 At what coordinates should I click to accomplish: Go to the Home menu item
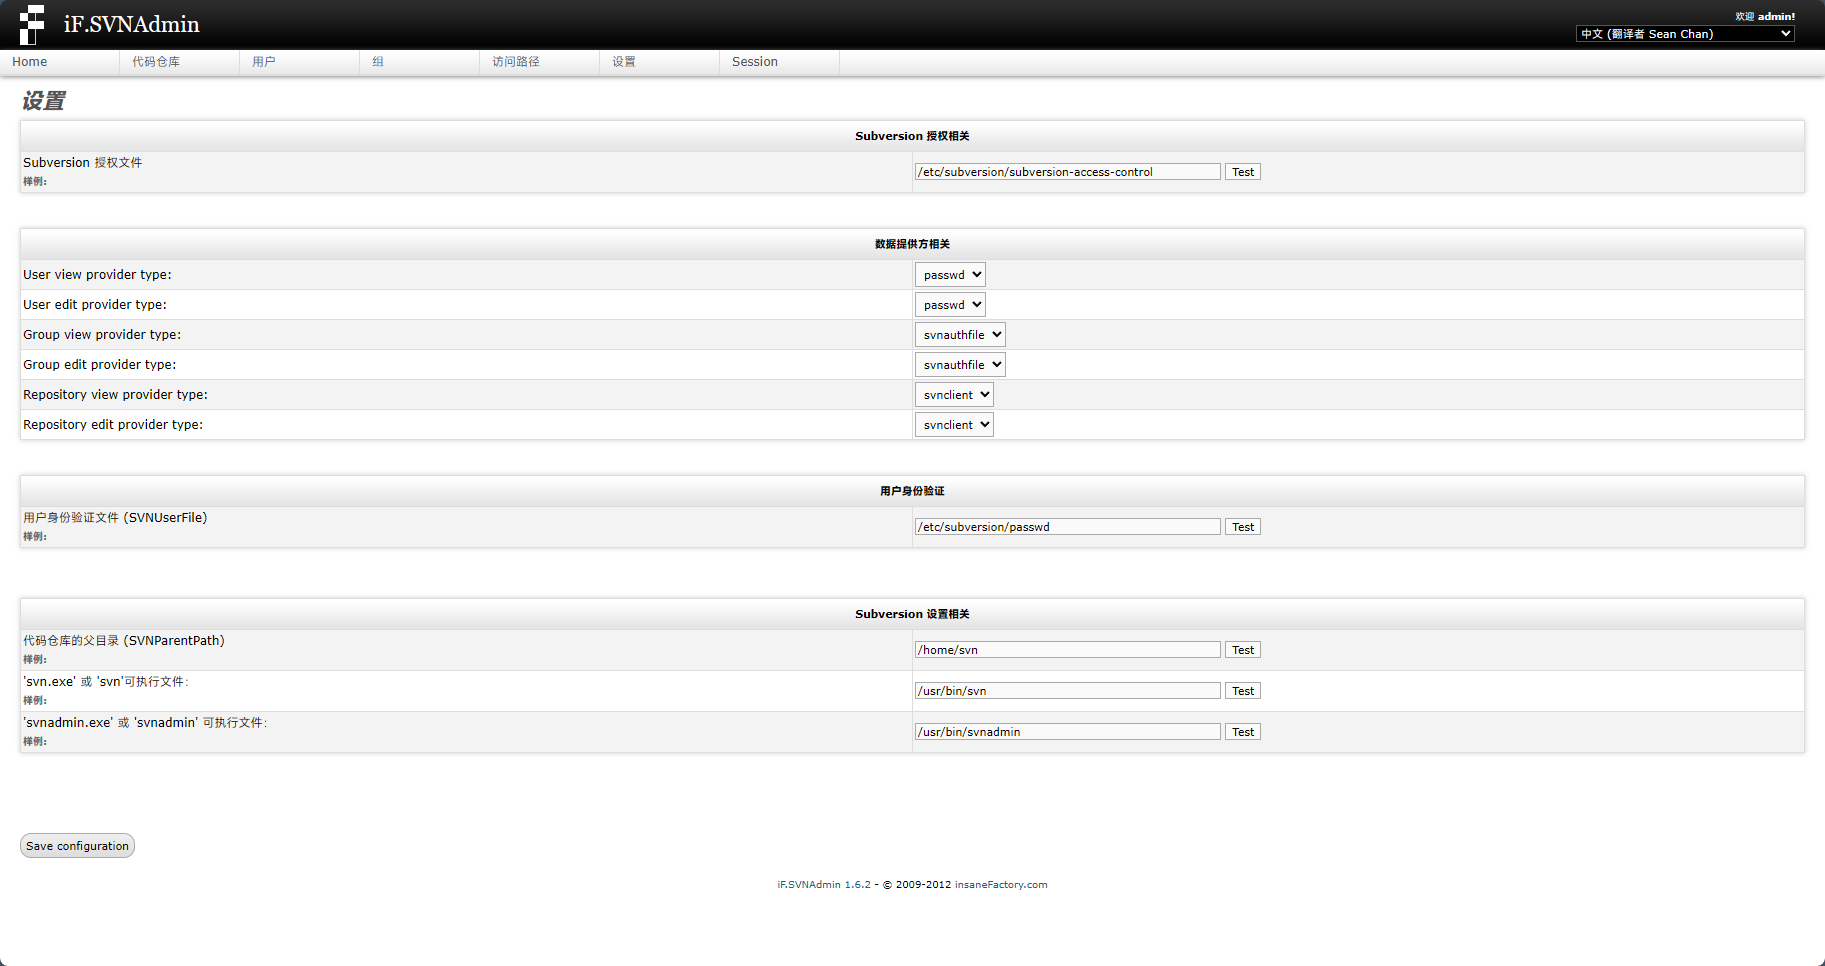coord(30,62)
